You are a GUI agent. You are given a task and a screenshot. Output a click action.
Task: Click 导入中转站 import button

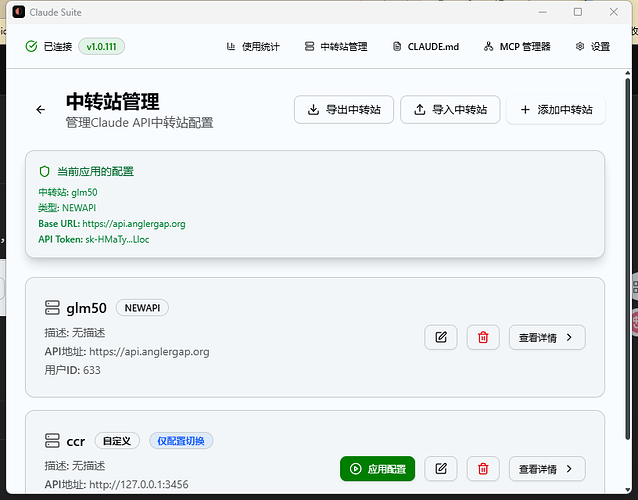point(450,109)
